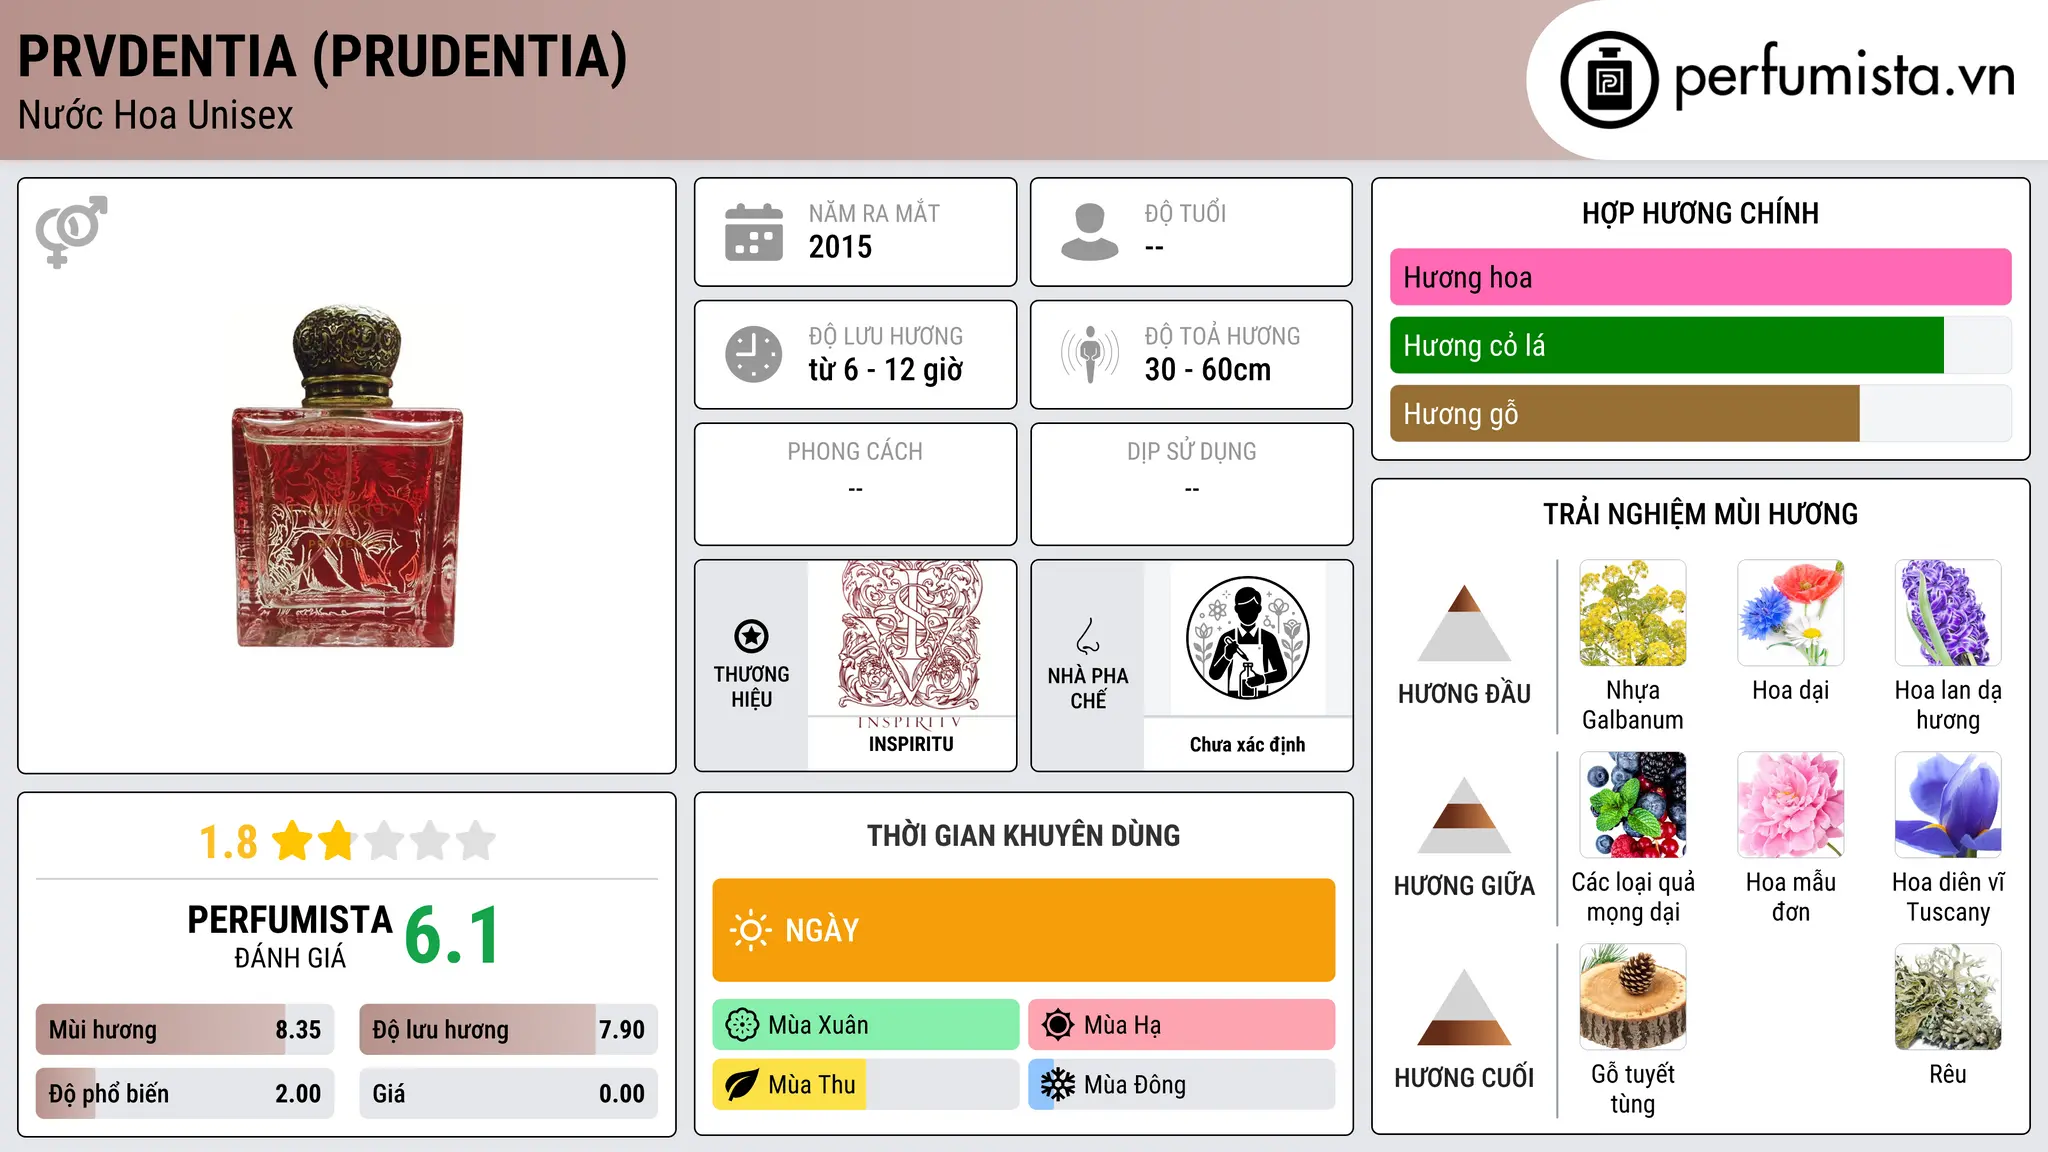This screenshot has height=1152, width=2048.
Task: Click the sun icon for Mùa Hạ
Action: click(x=1058, y=1025)
